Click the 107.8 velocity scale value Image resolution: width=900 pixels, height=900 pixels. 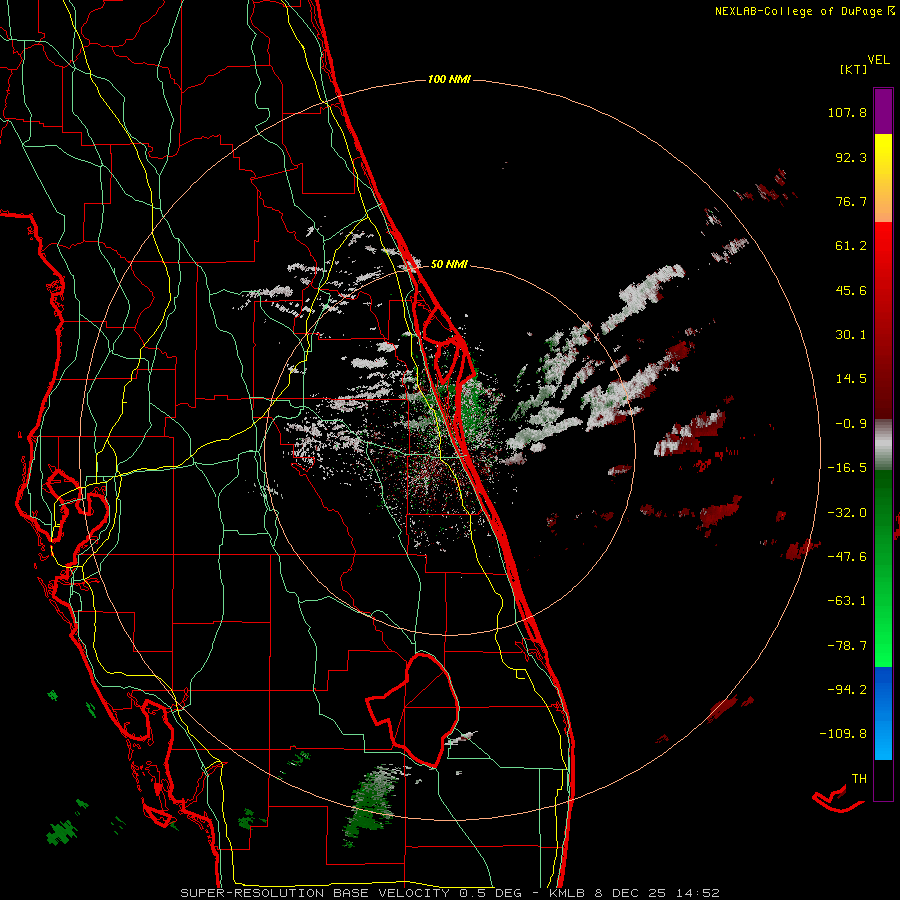(847, 112)
